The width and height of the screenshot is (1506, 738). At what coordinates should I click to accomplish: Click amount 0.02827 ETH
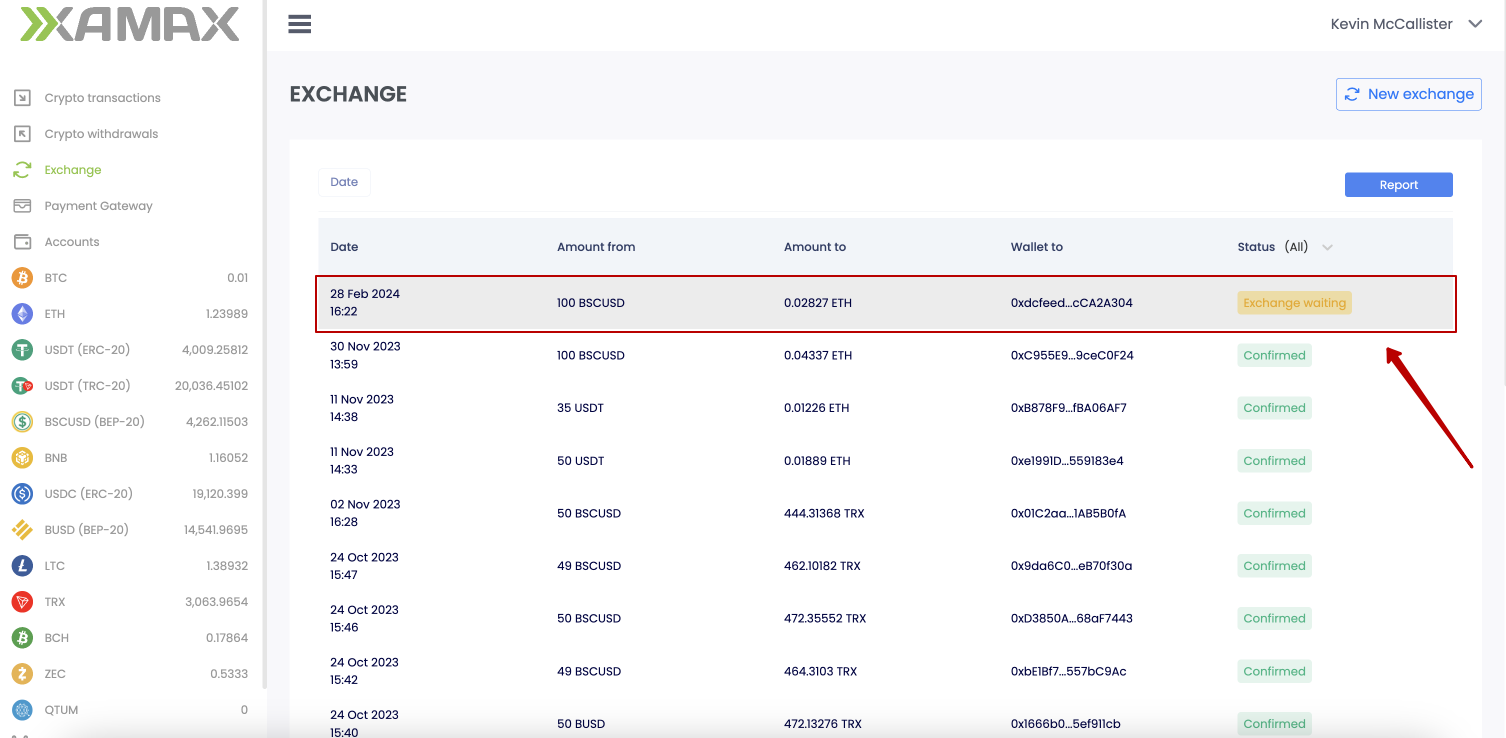818,303
